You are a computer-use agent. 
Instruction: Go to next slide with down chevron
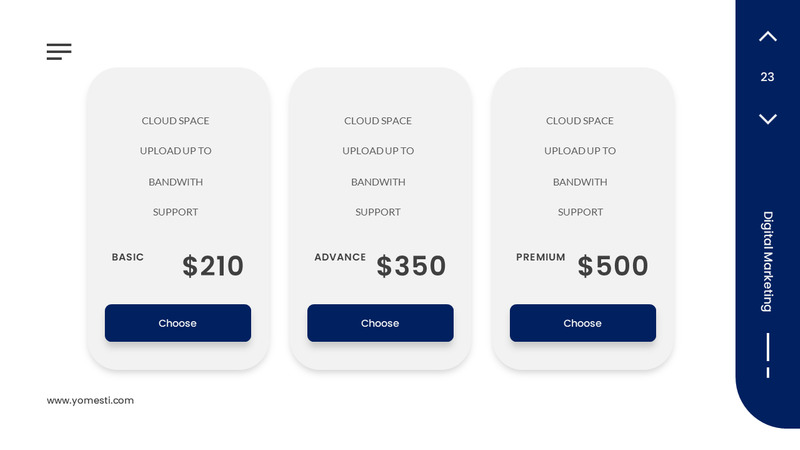767,119
